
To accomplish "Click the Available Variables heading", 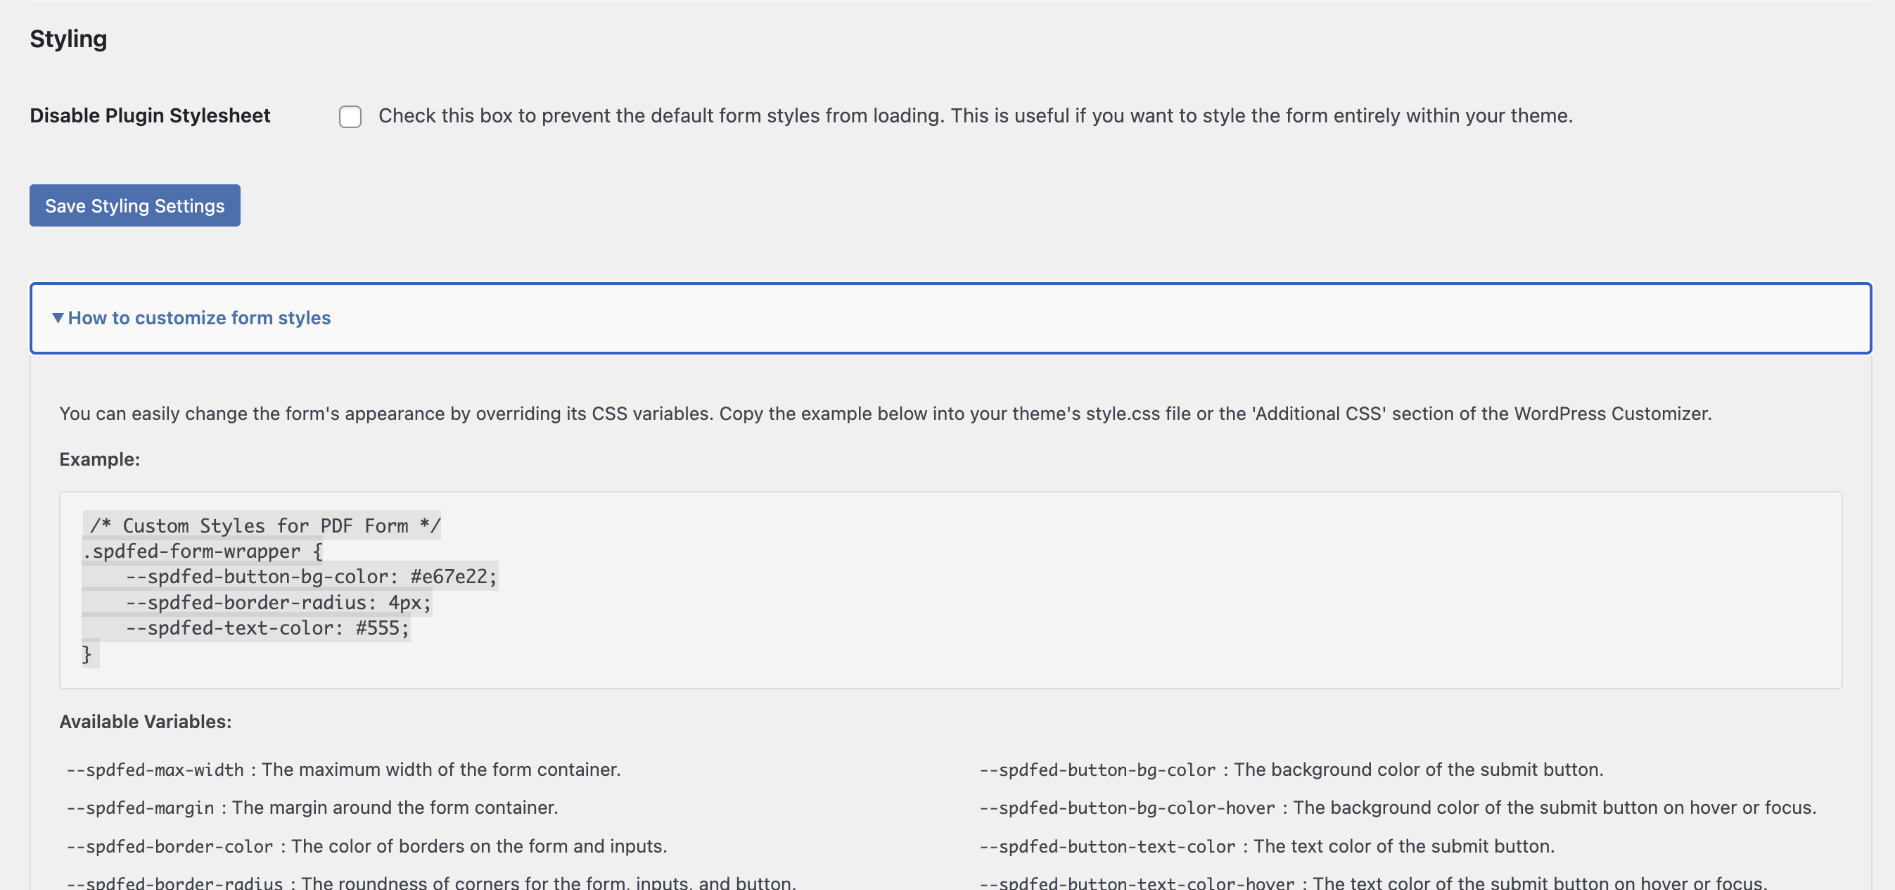I will 145,722.
